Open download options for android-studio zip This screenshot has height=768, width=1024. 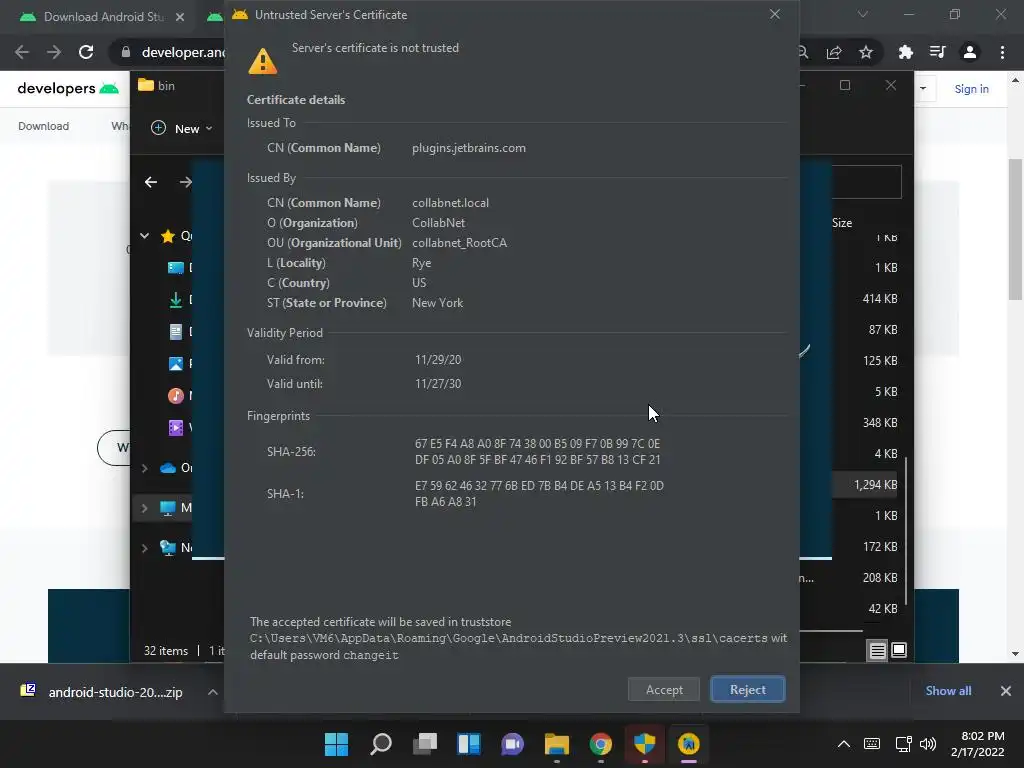(x=212, y=692)
